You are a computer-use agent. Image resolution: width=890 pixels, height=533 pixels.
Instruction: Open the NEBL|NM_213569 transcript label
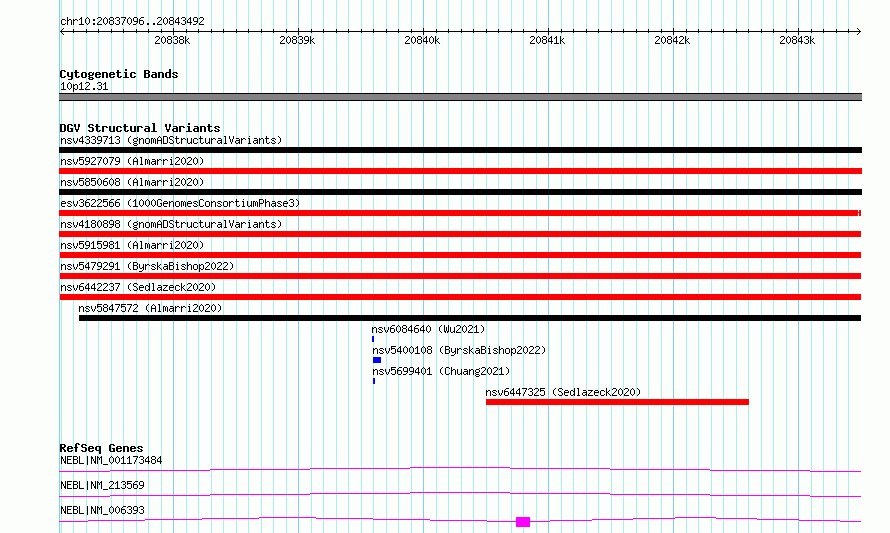[102, 485]
